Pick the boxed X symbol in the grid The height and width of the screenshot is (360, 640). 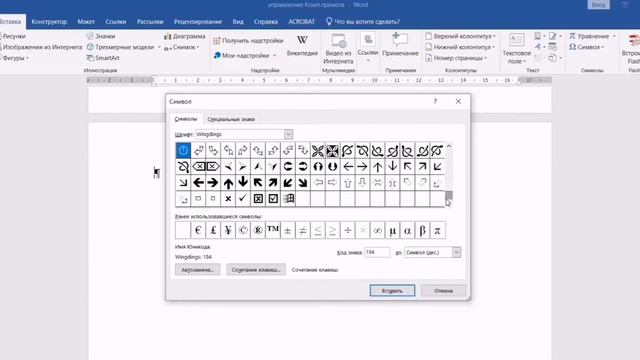click(x=258, y=199)
